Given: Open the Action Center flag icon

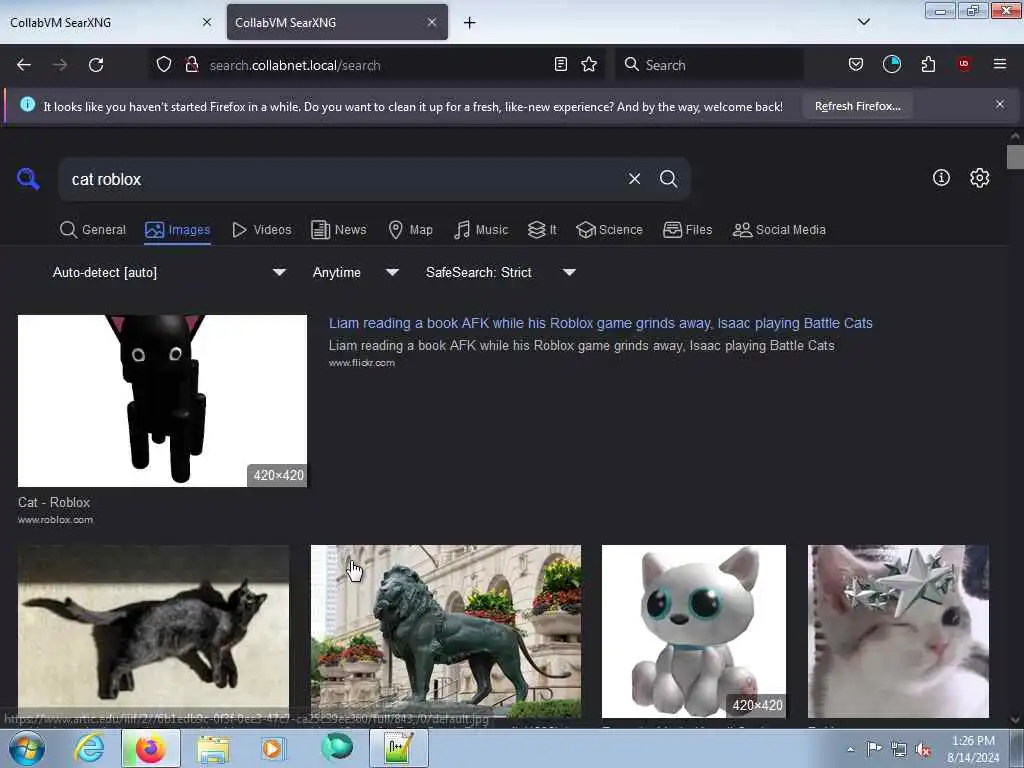Looking at the screenshot, I should [874, 748].
